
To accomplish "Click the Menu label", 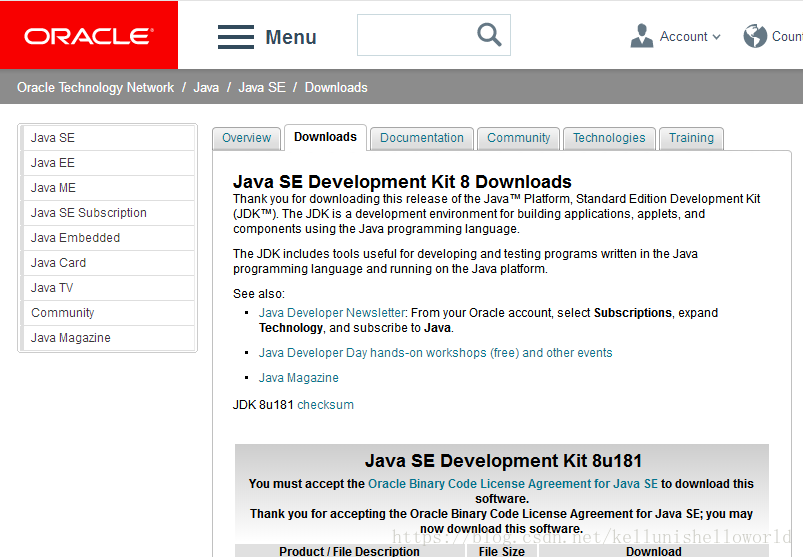I will [291, 37].
